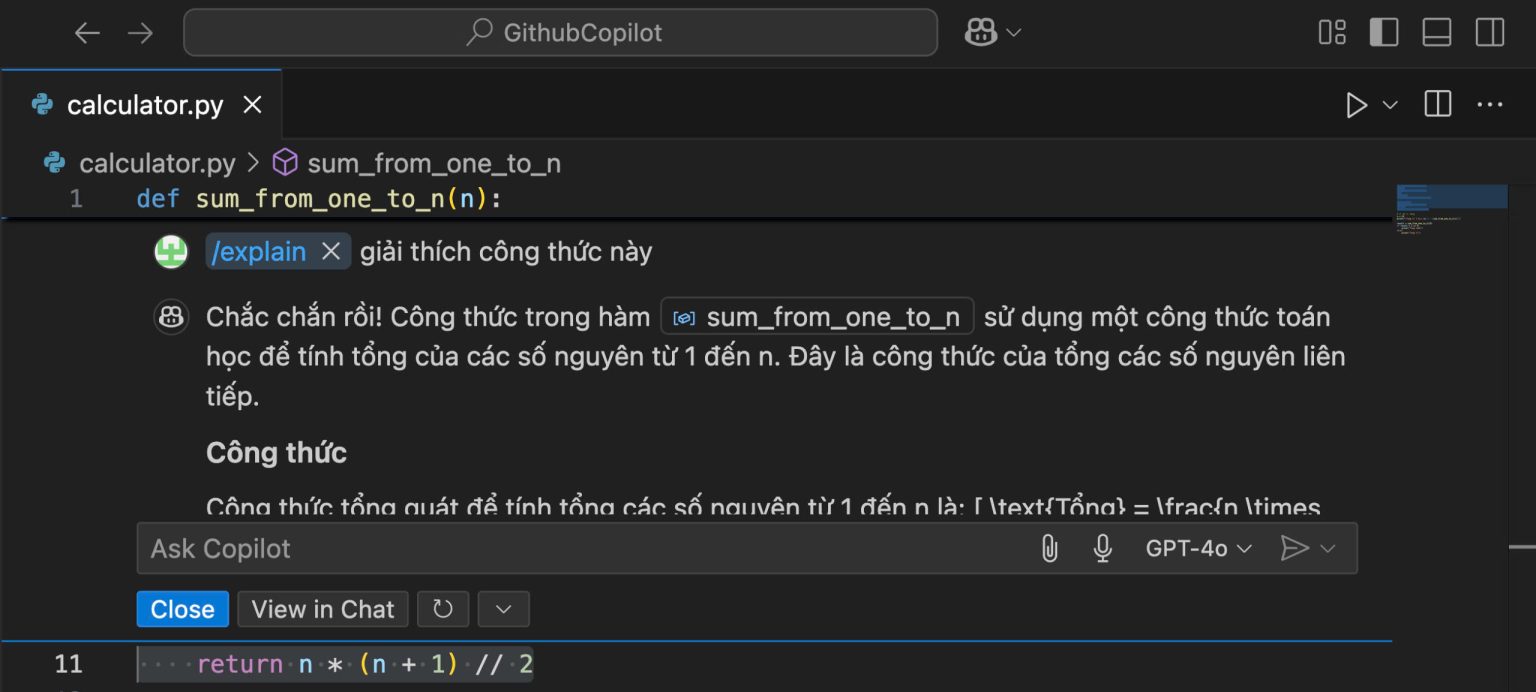The height and width of the screenshot is (692, 1536).
Task: Toggle the primary side bar visibility
Action: [1384, 32]
